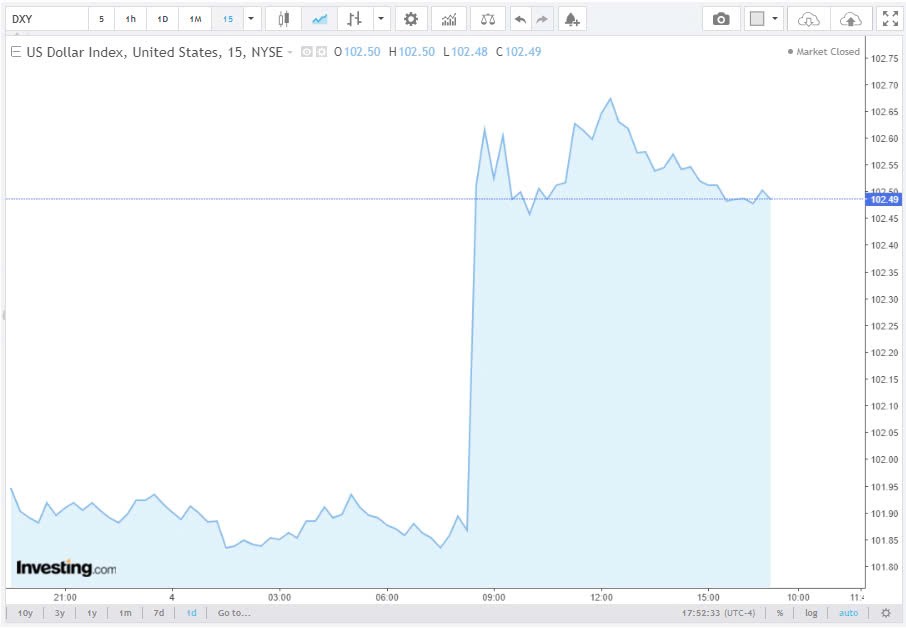
Task: Open the Go to... date selector
Action: pos(231,612)
